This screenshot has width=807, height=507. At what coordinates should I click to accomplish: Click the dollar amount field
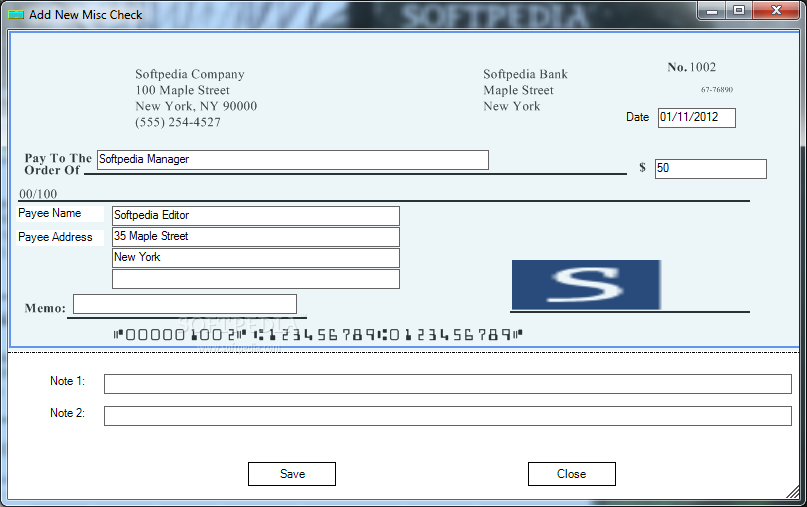[711, 169]
